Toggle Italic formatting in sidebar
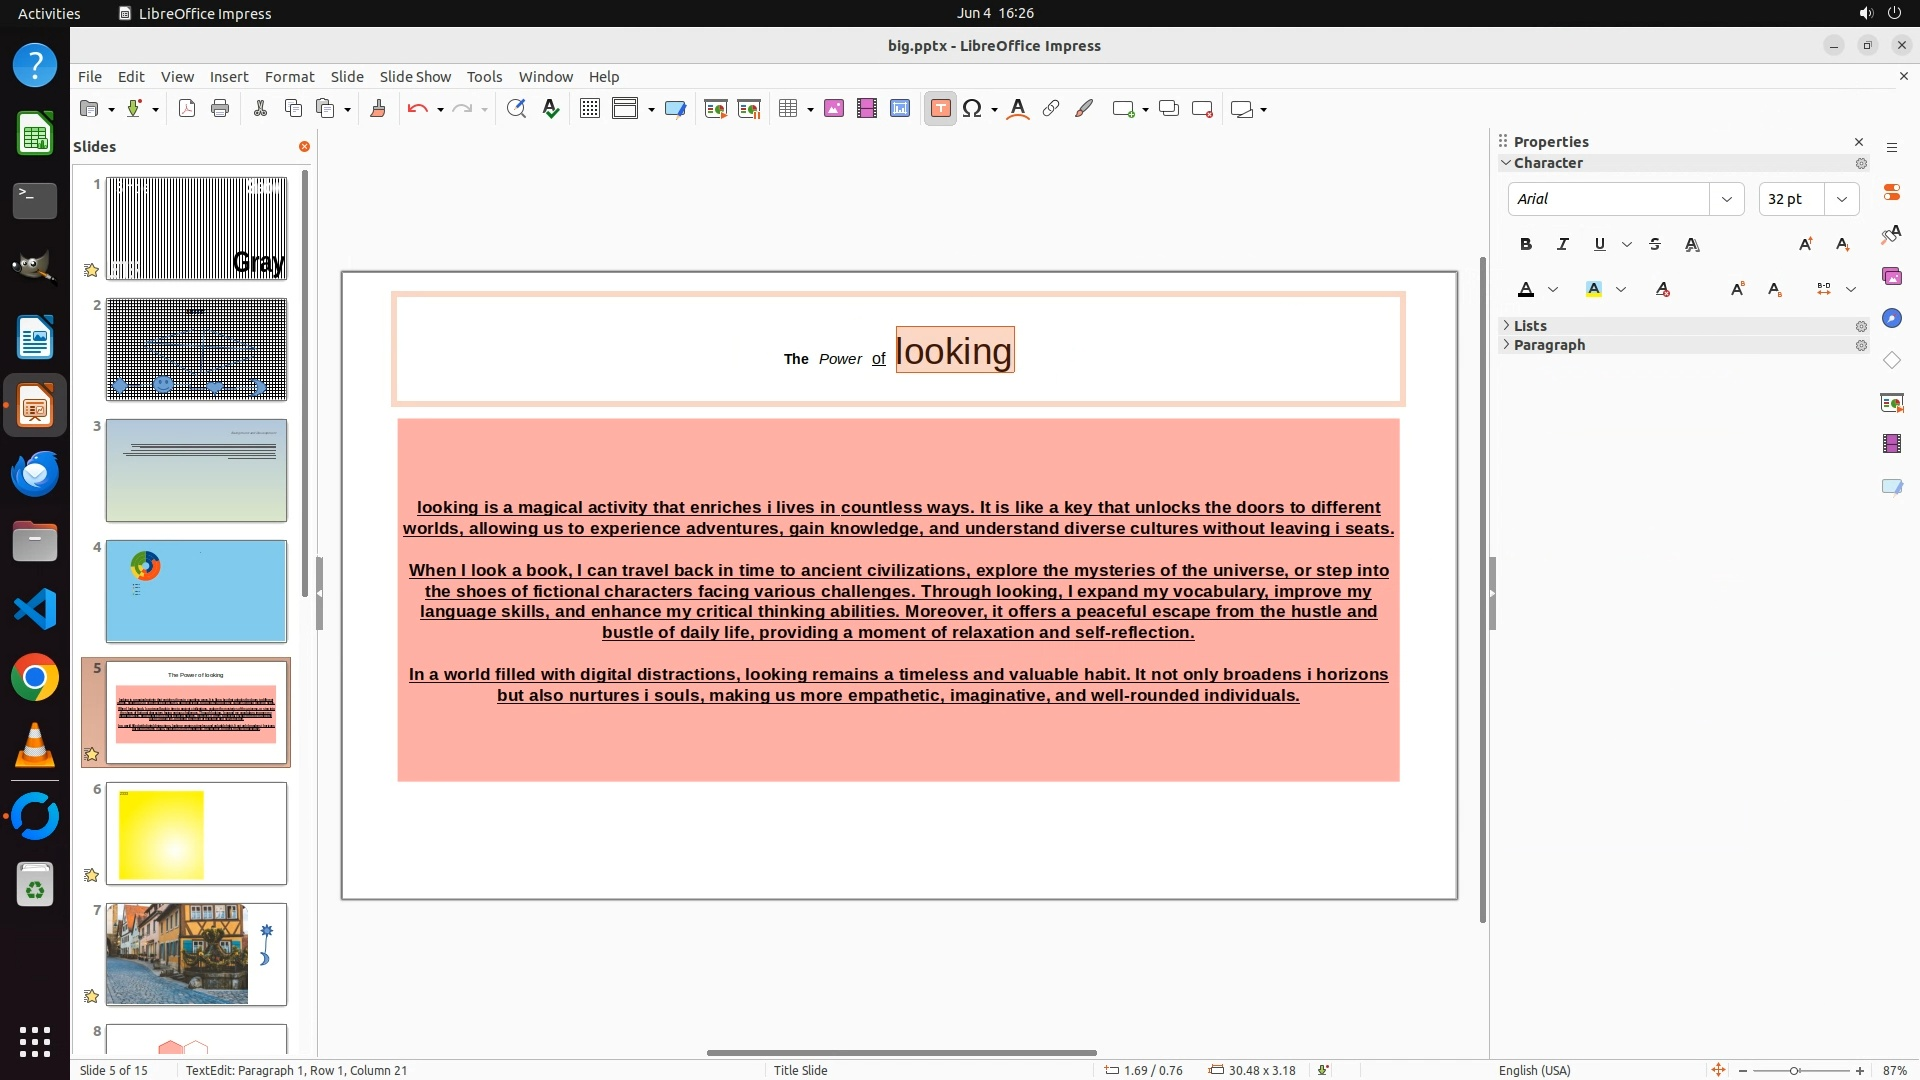The width and height of the screenshot is (1920, 1080). [1563, 244]
